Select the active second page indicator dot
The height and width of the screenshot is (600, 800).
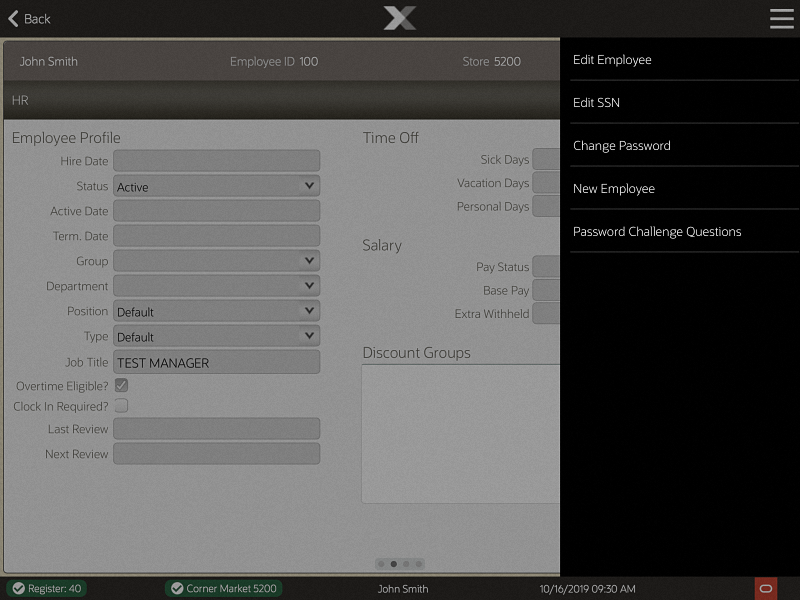coord(393,564)
